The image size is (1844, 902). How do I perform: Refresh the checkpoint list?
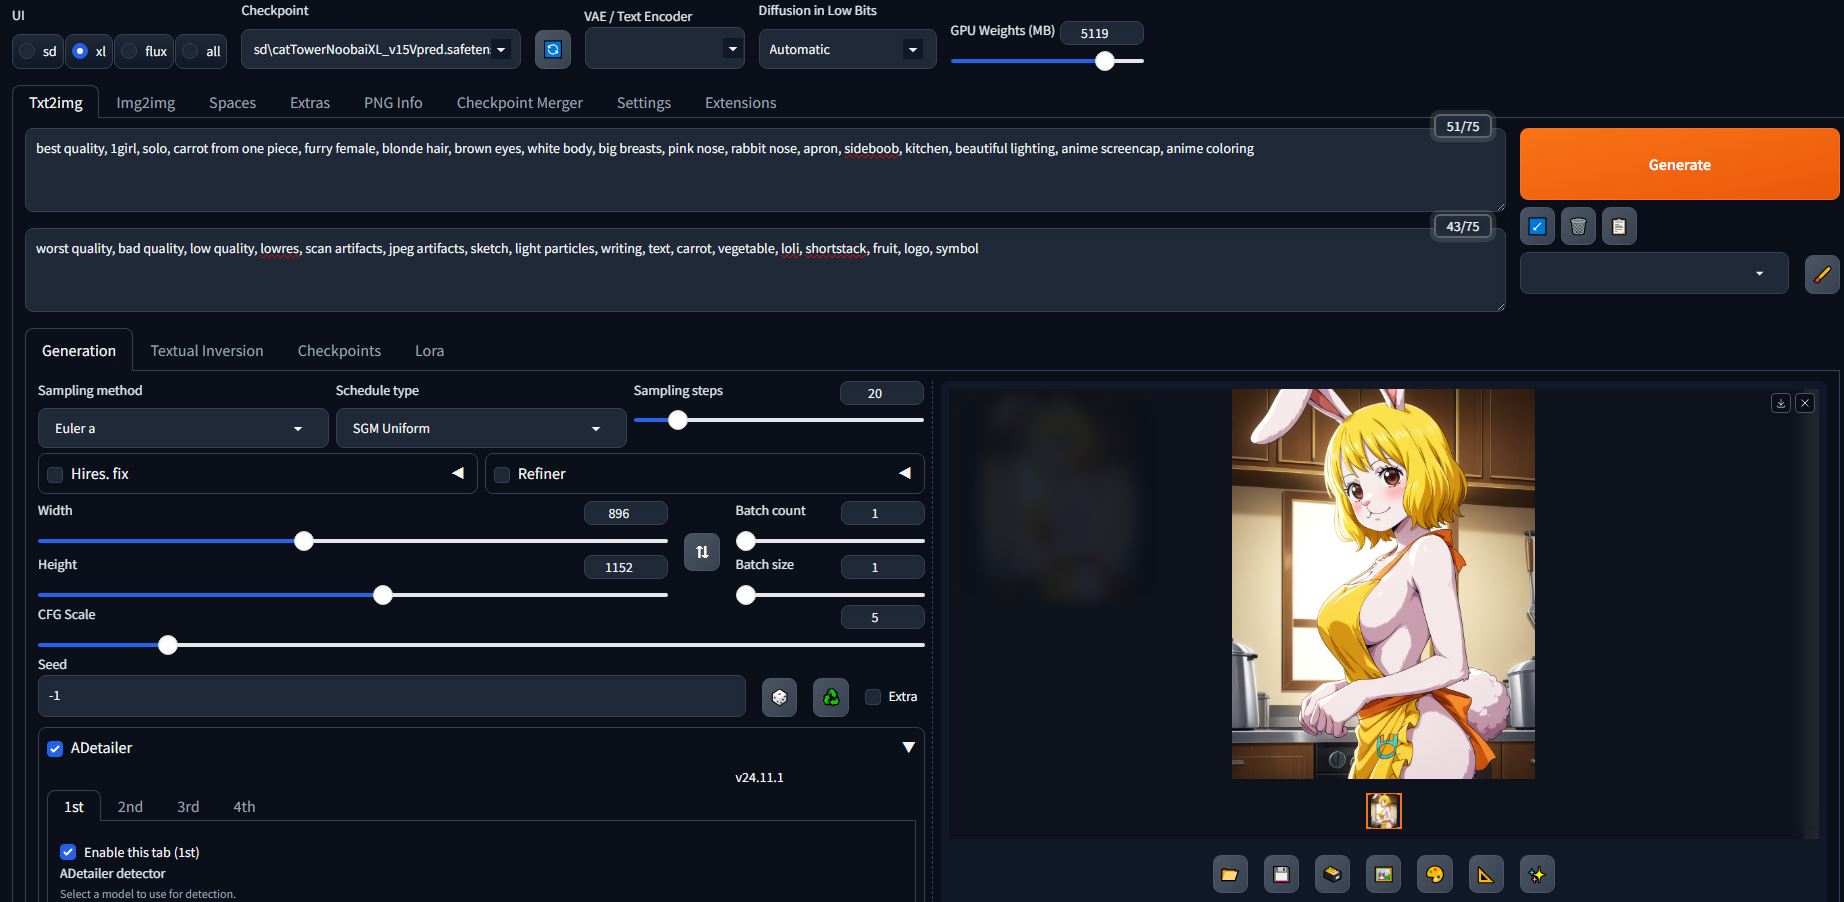click(553, 49)
